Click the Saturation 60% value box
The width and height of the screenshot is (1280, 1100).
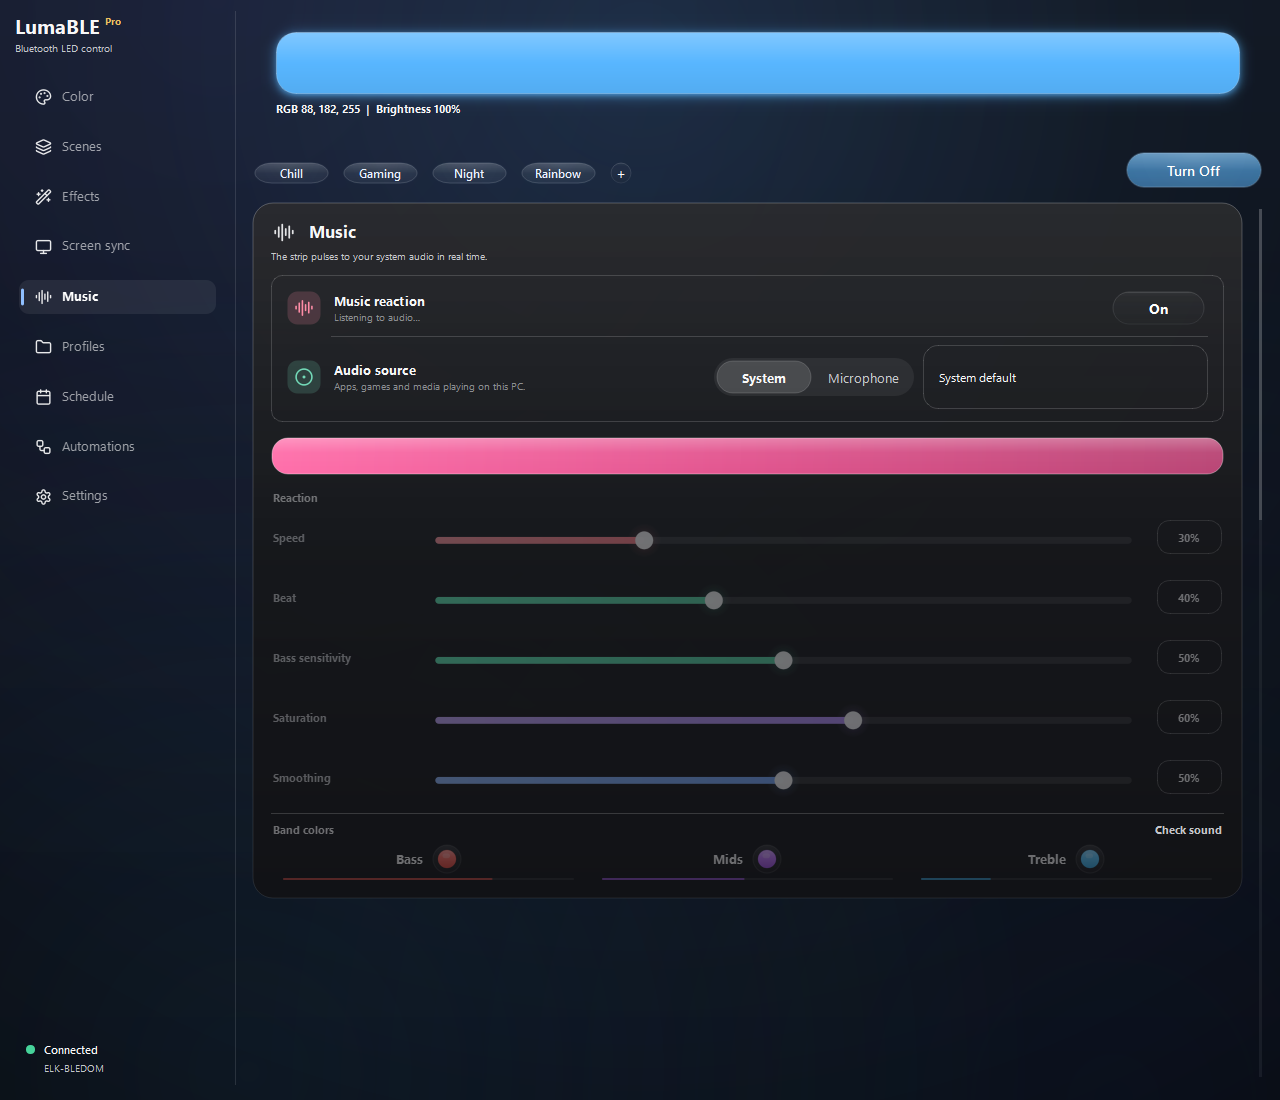click(1189, 718)
